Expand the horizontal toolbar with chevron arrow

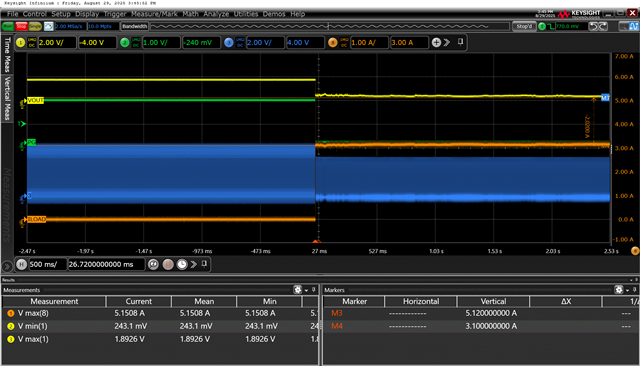[x=193, y=264]
